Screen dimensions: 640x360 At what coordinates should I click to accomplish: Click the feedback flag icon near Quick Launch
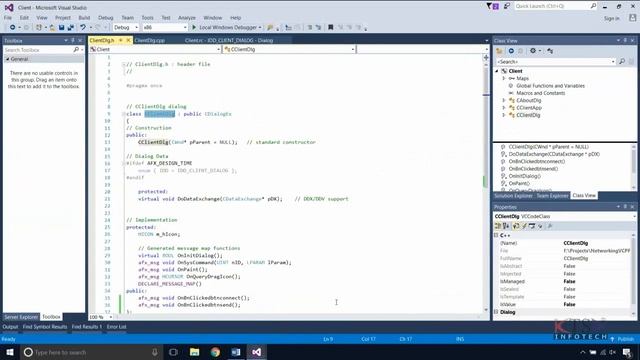coord(507,6)
